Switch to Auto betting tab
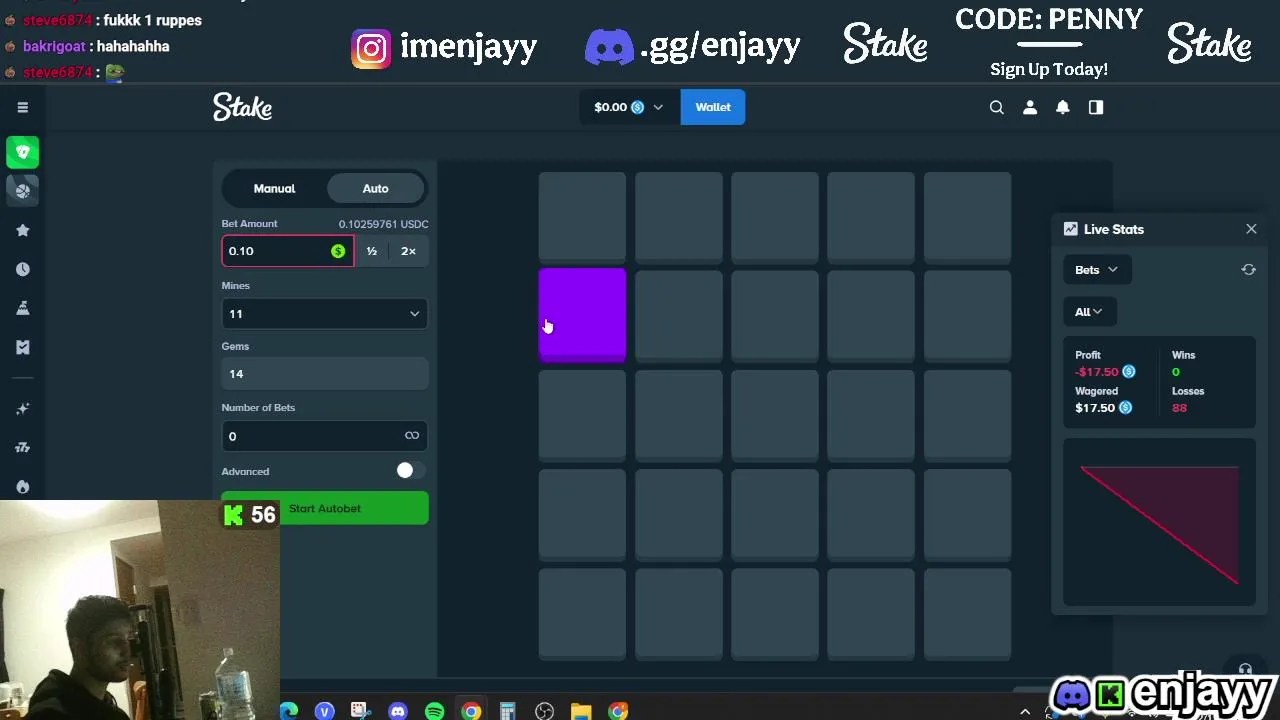The image size is (1280, 720). tap(375, 188)
